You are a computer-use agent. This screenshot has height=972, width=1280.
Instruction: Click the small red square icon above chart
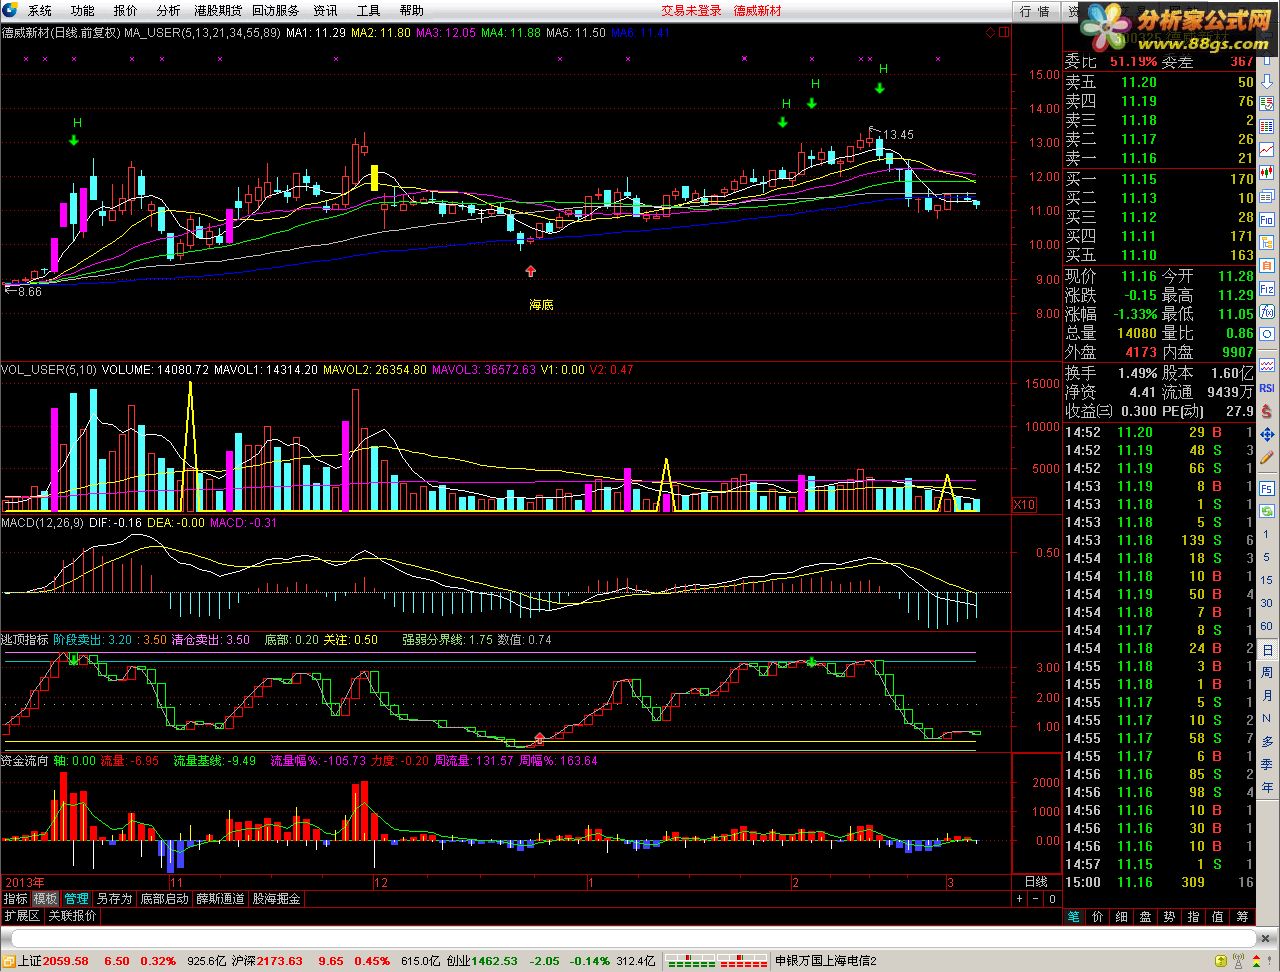(1003, 32)
